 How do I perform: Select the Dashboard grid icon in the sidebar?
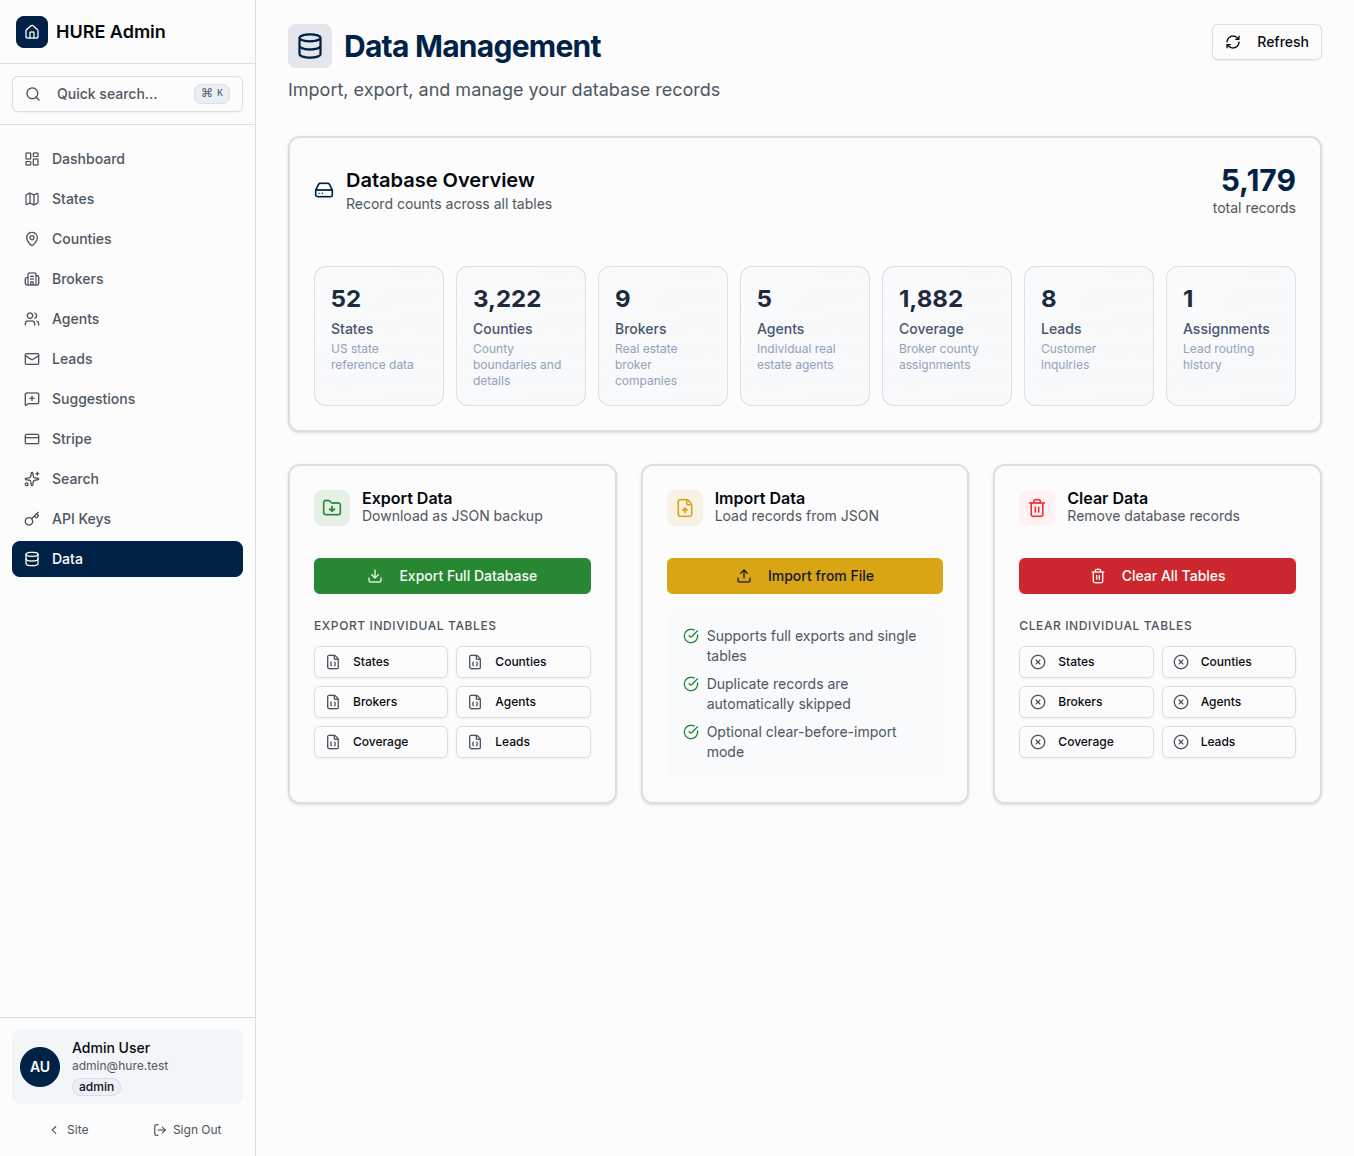[x=30, y=158]
